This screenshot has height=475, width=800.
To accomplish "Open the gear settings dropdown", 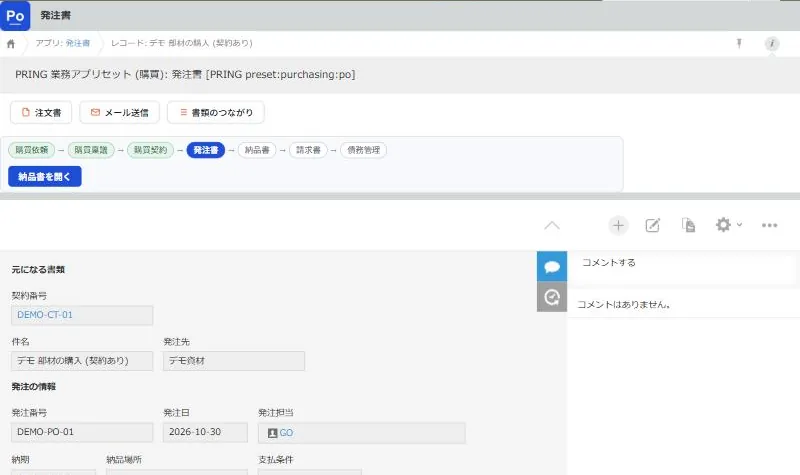I will pos(728,225).
